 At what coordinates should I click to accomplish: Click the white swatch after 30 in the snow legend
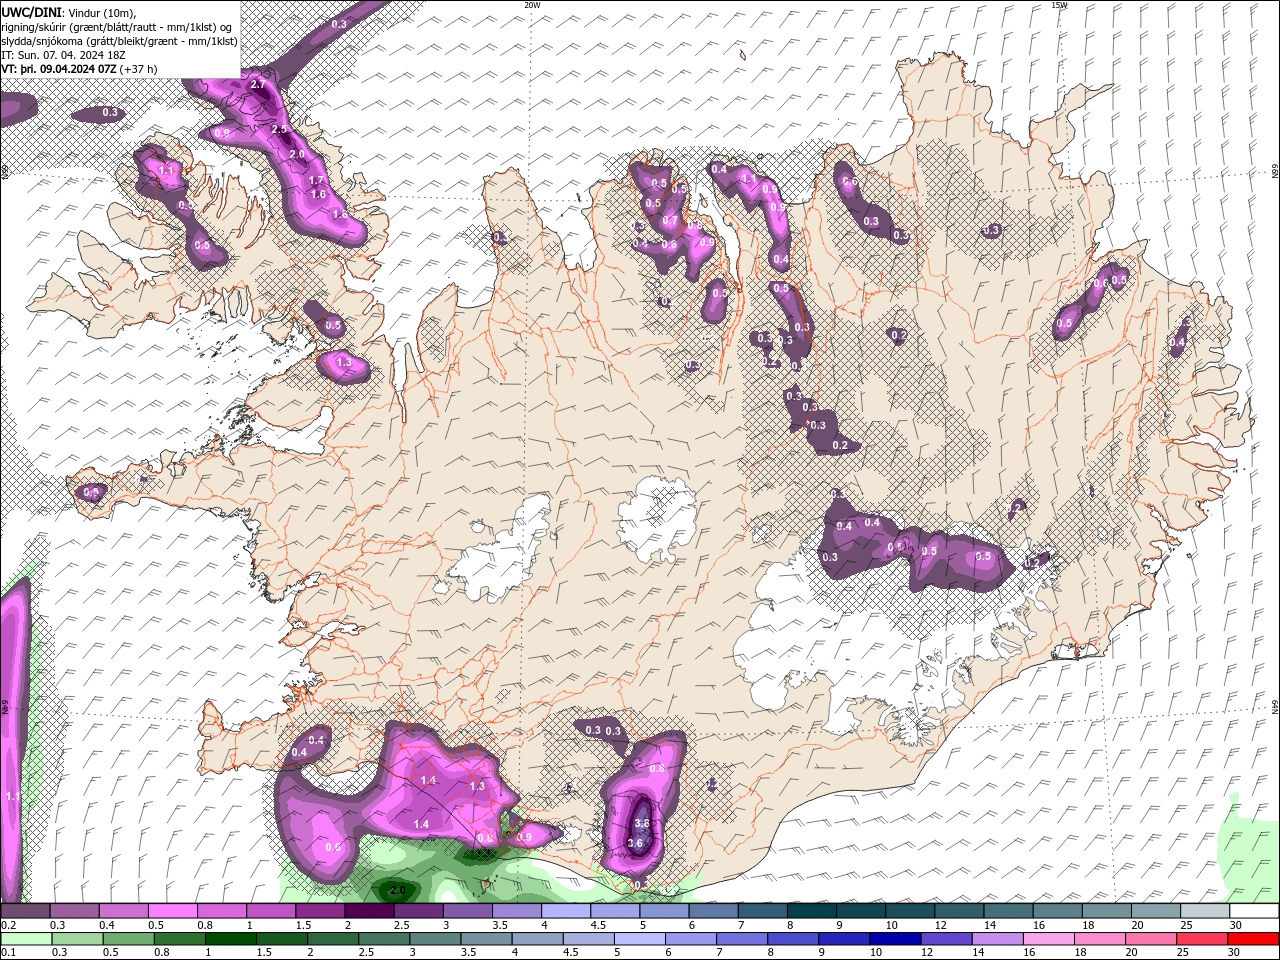tap(1255, 911)
